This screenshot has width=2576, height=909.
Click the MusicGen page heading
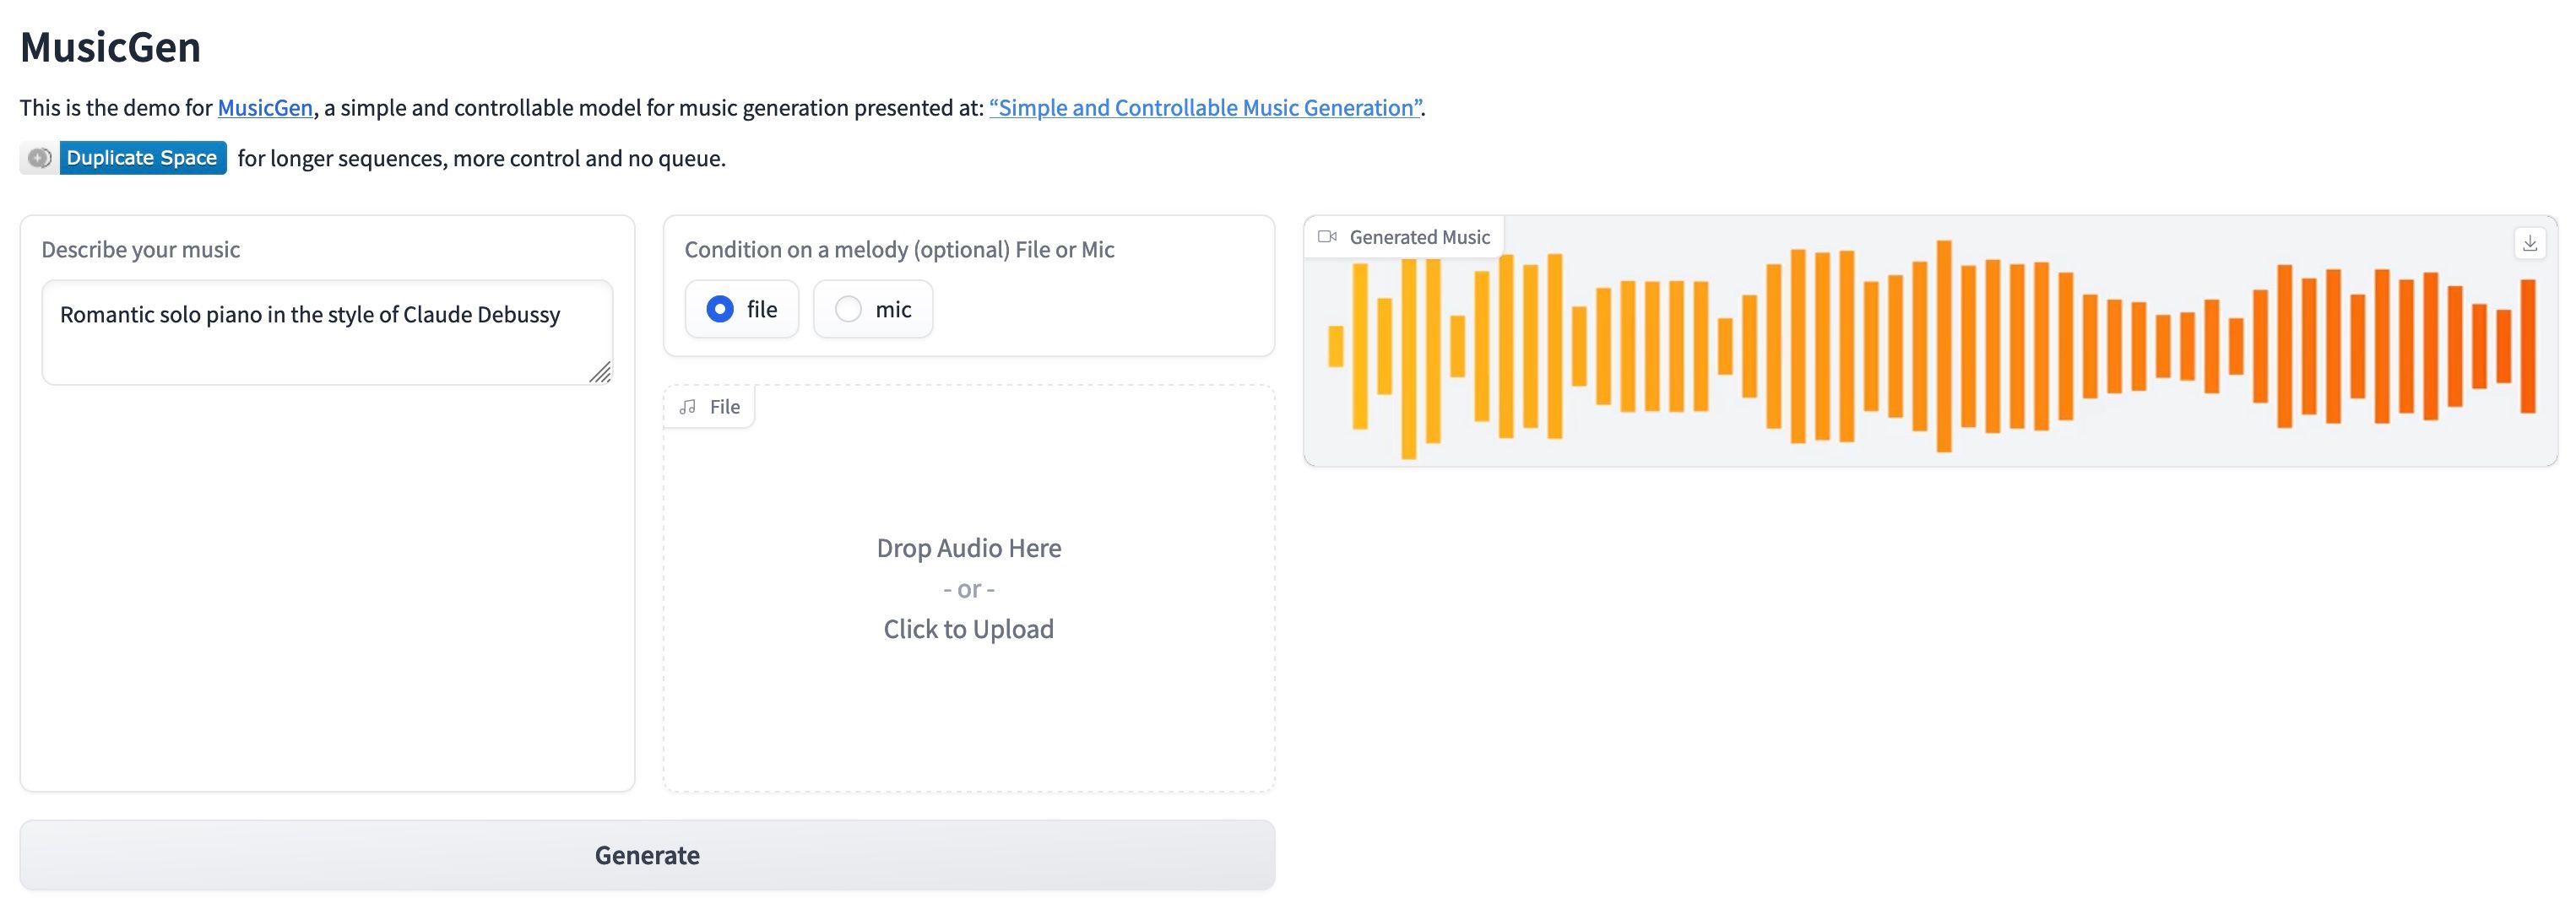[x=110, y=47]
